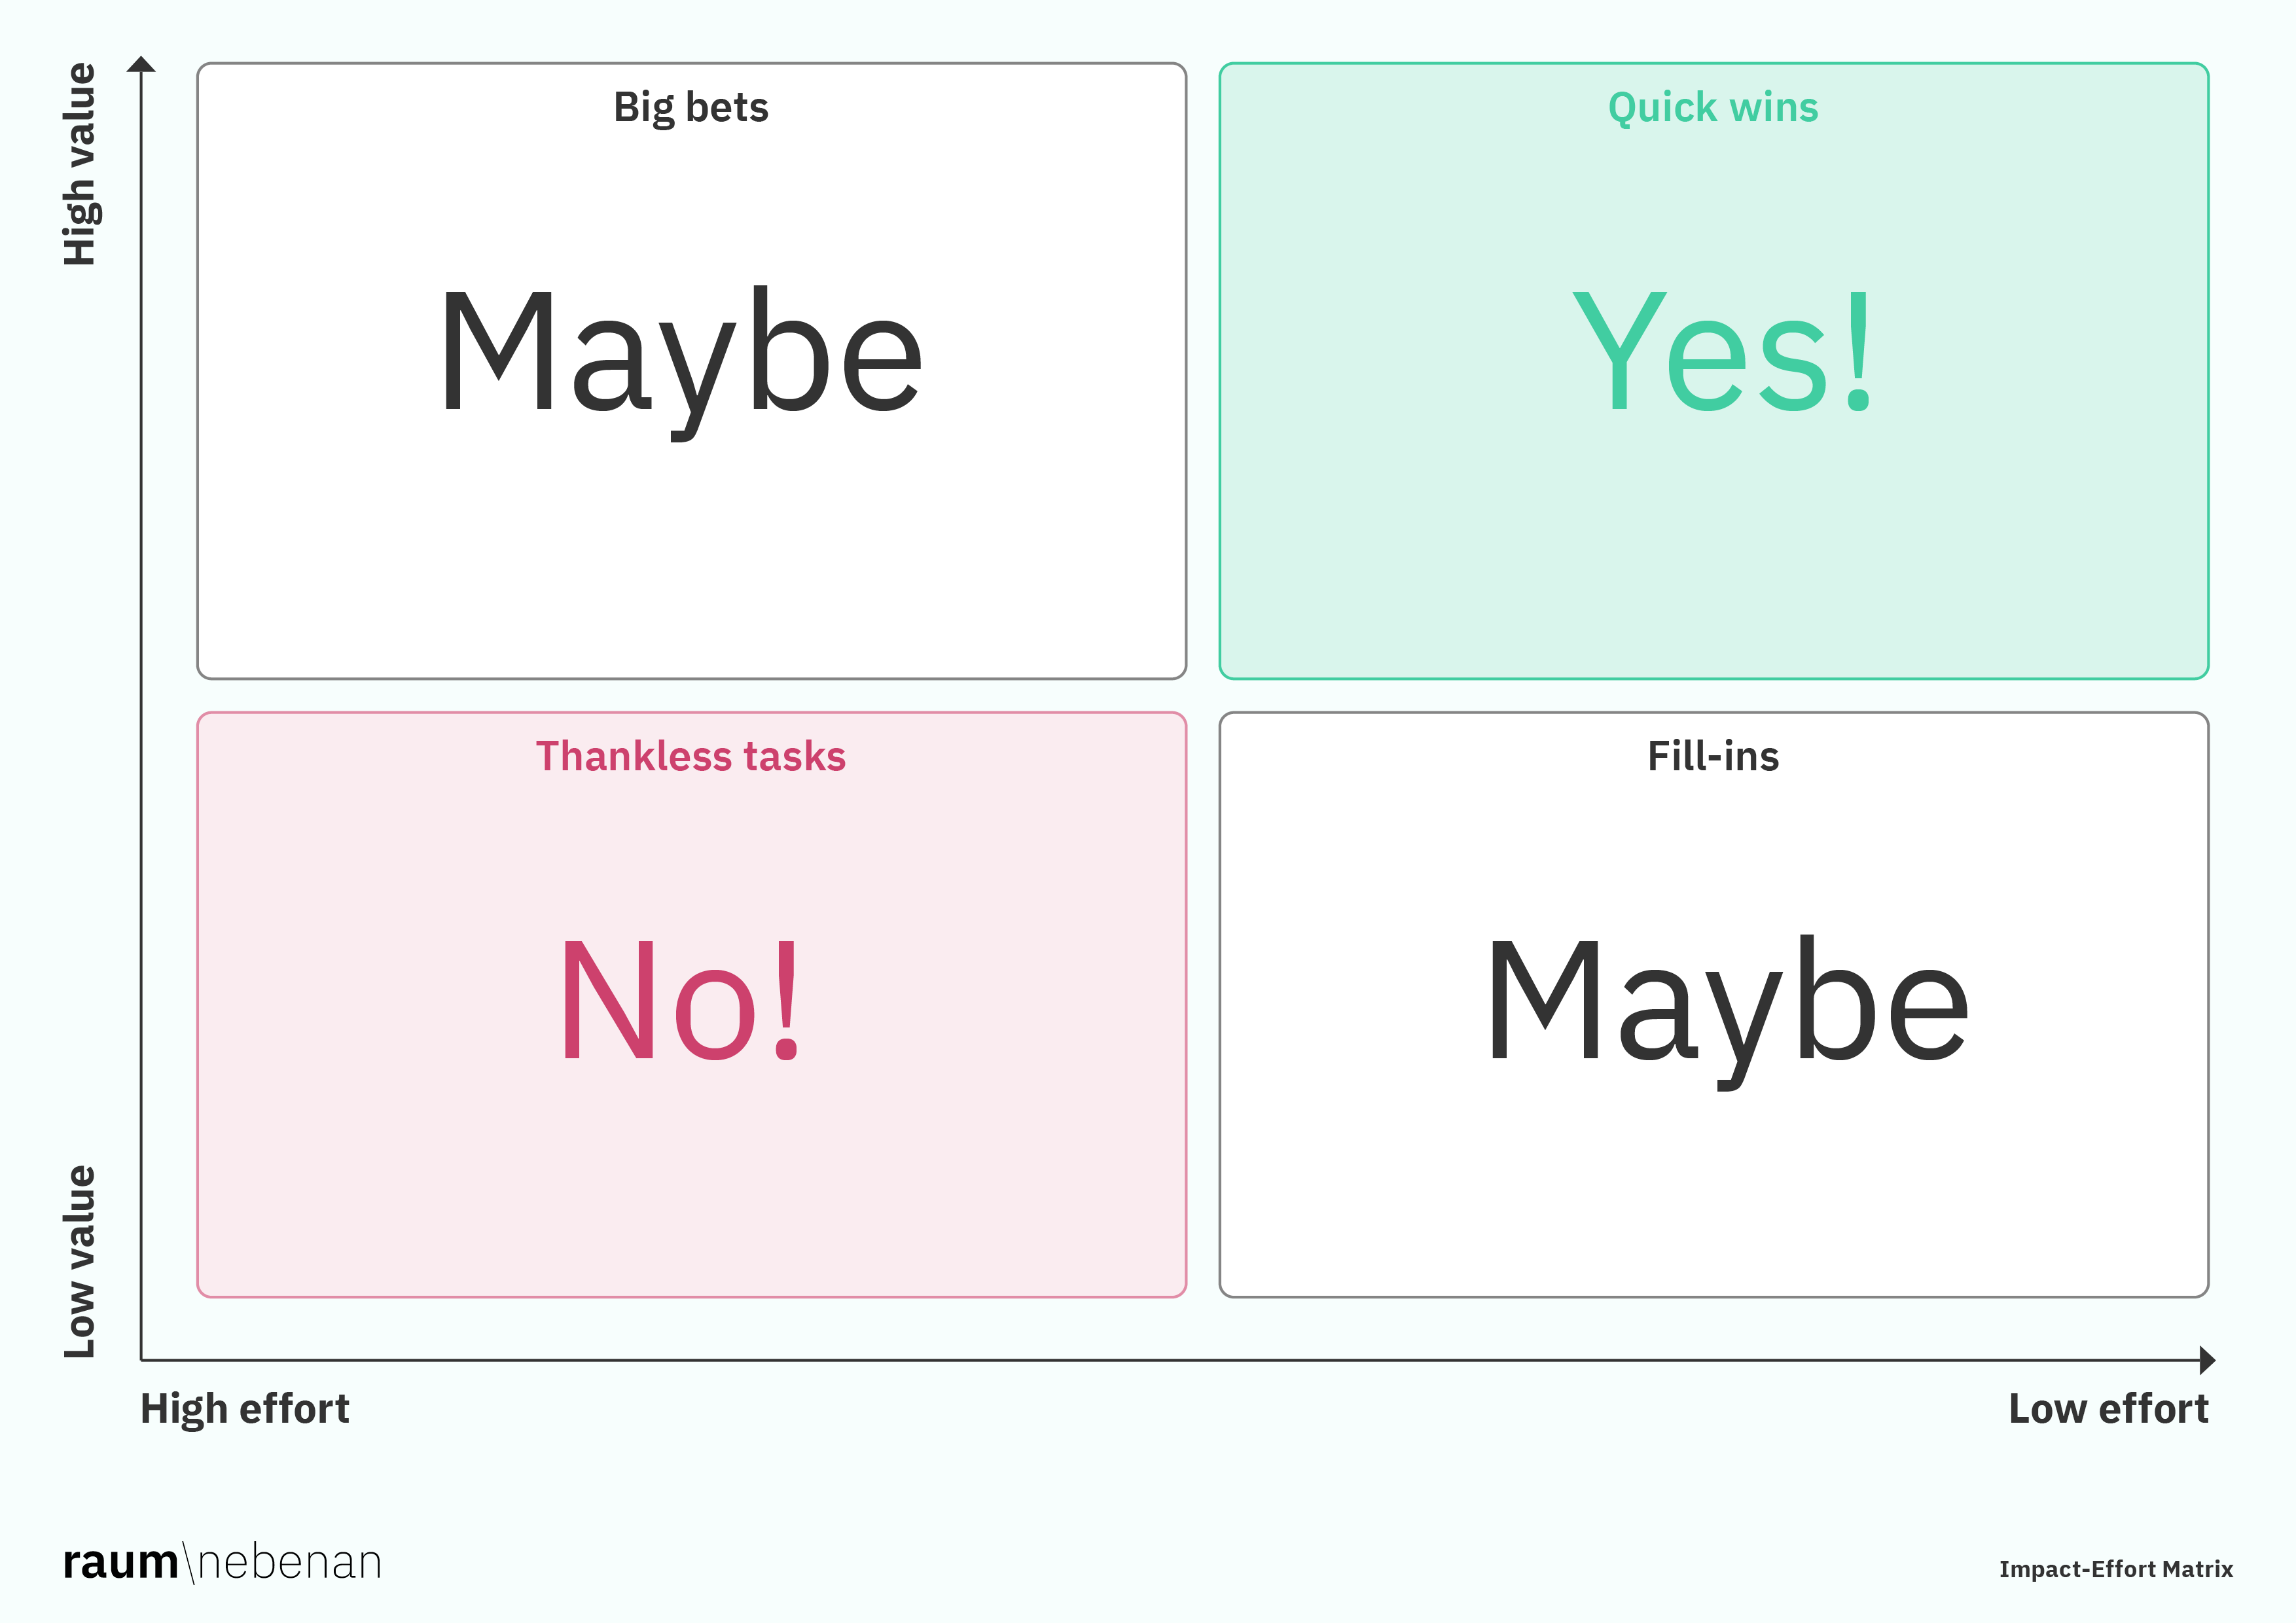Click the raum\nebenan logo
The image size is (2296, 1623).
222,1563
